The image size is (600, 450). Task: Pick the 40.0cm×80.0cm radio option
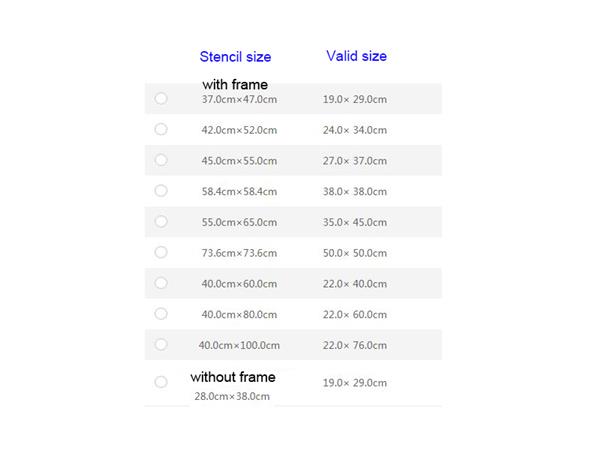click(161, 314)
